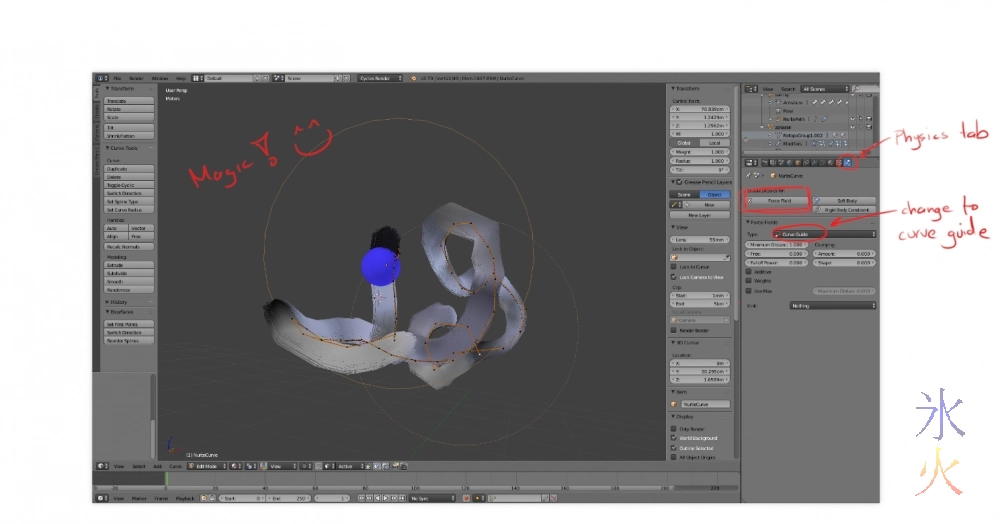Click the Subdivide tool button

tap(129, 273)
